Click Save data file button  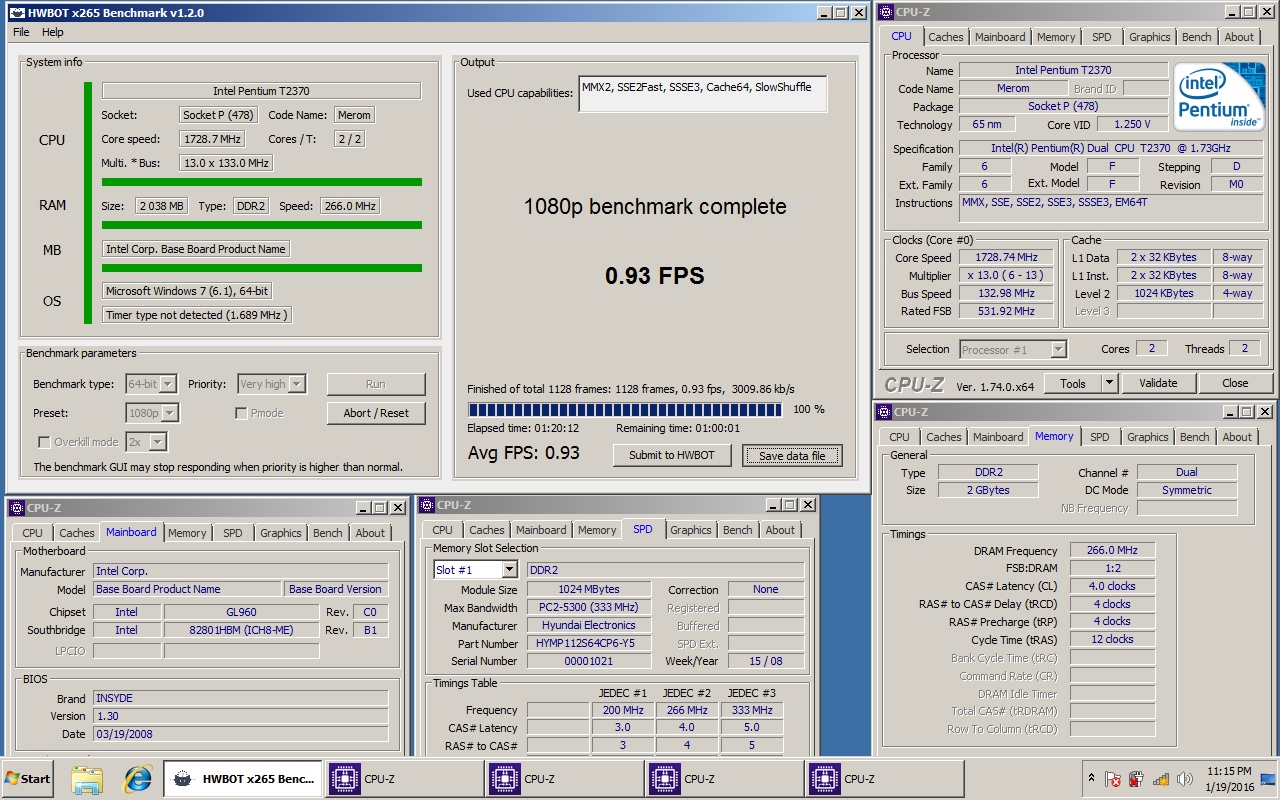tap(792, 455)
